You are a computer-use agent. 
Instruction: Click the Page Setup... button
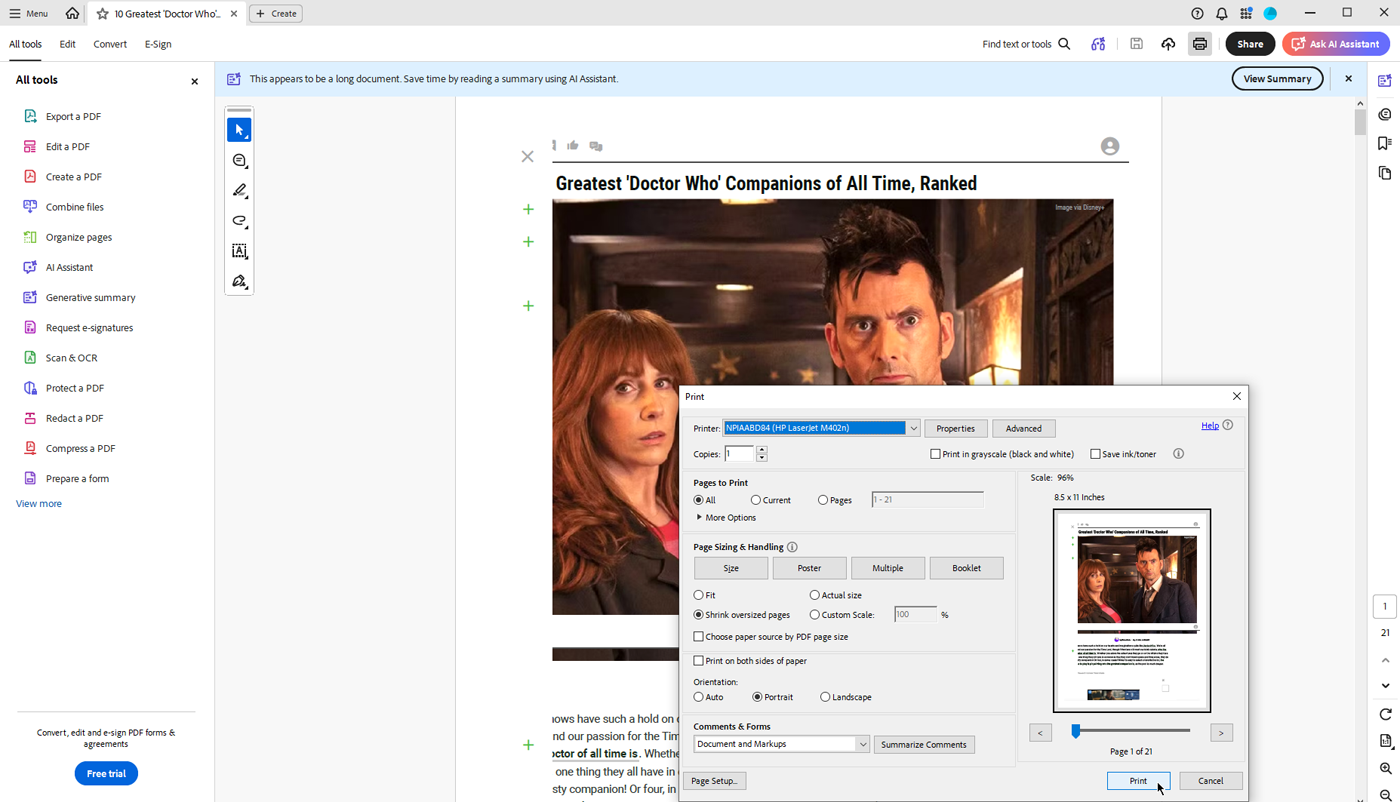714,781
